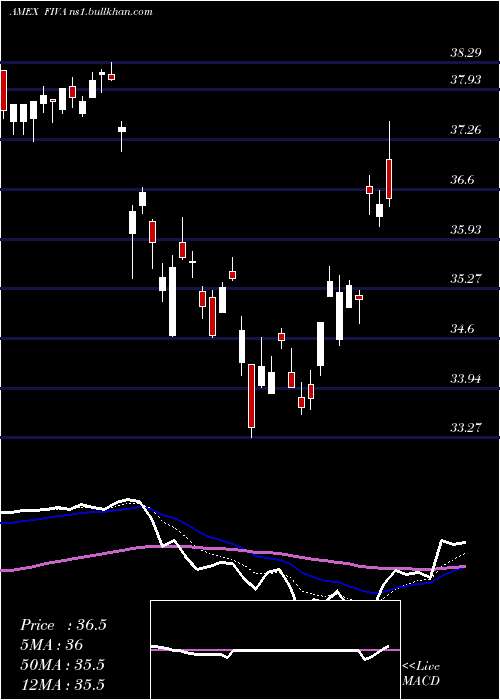
Task: Click the 50MA : 35.5 readout
Action: 62,665
